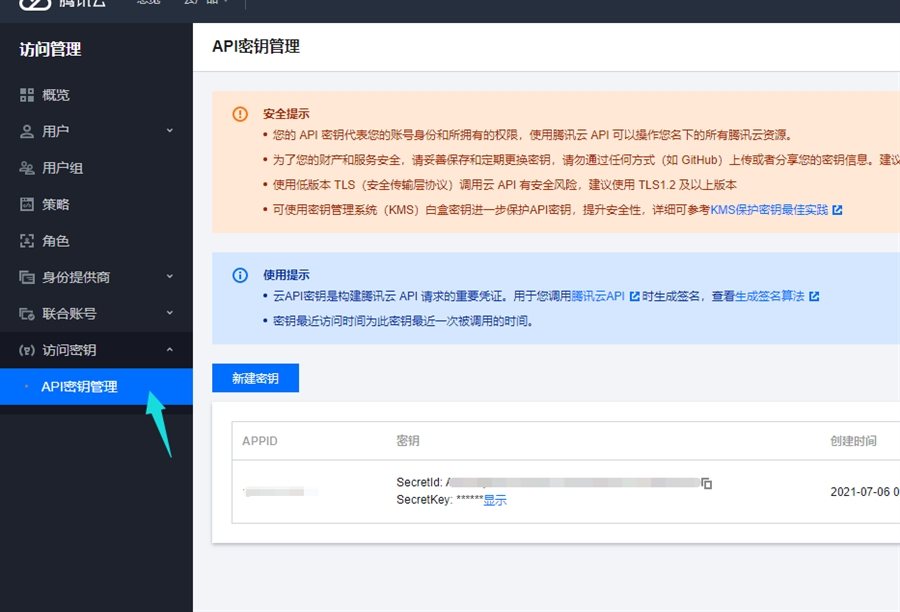Click the orange 安全提示 warning icon
This screenshot has height=612, width=900.
pyautogui.click(x=240, y=114)
